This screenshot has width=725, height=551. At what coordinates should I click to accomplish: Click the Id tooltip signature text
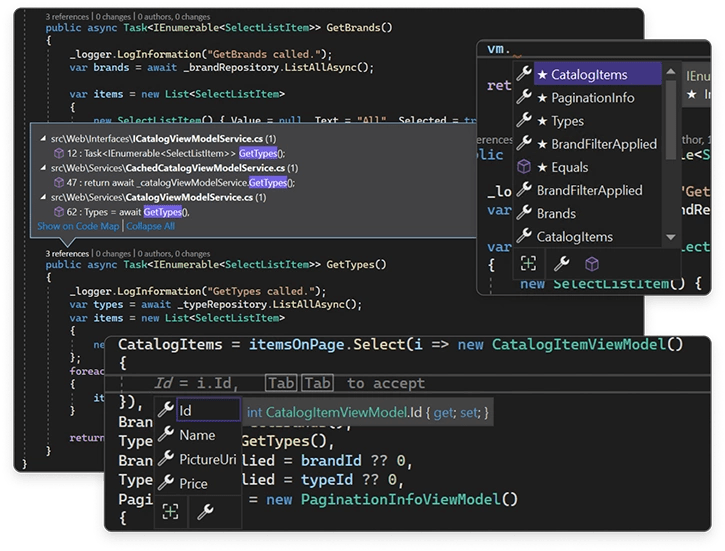[368, 412]
